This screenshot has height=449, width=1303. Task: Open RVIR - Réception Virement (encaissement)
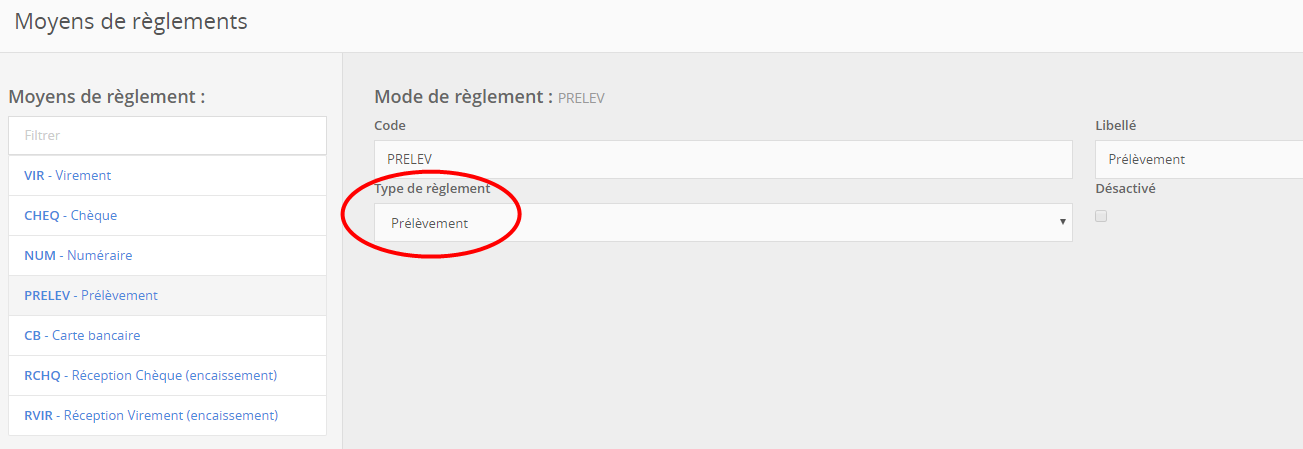151,415
